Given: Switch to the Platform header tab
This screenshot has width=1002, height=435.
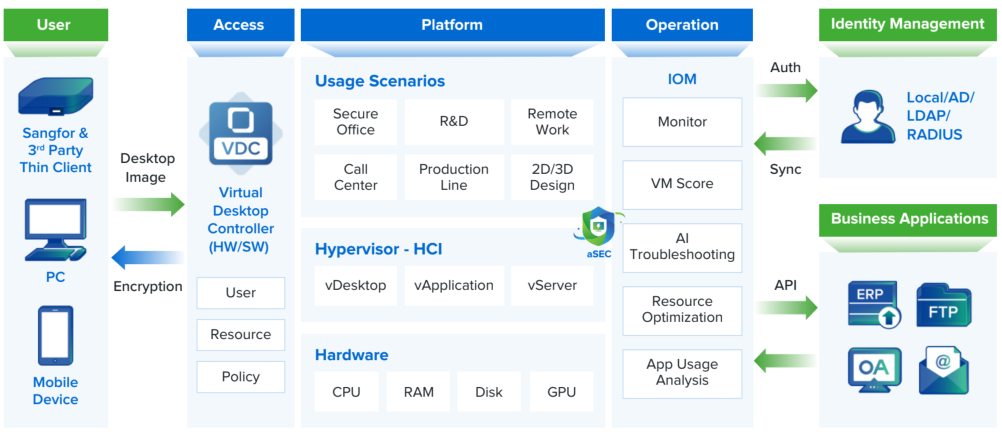Looking at the screenshot, I should point(452,25).
